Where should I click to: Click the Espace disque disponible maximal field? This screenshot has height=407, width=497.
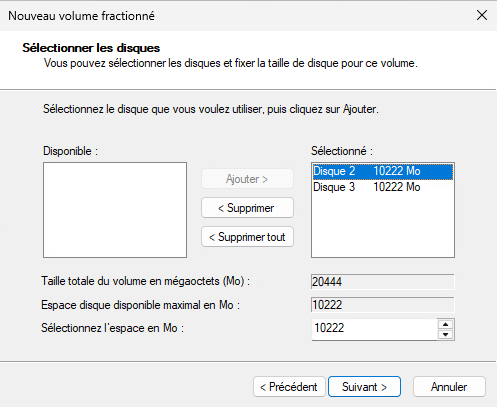[382, 305]
